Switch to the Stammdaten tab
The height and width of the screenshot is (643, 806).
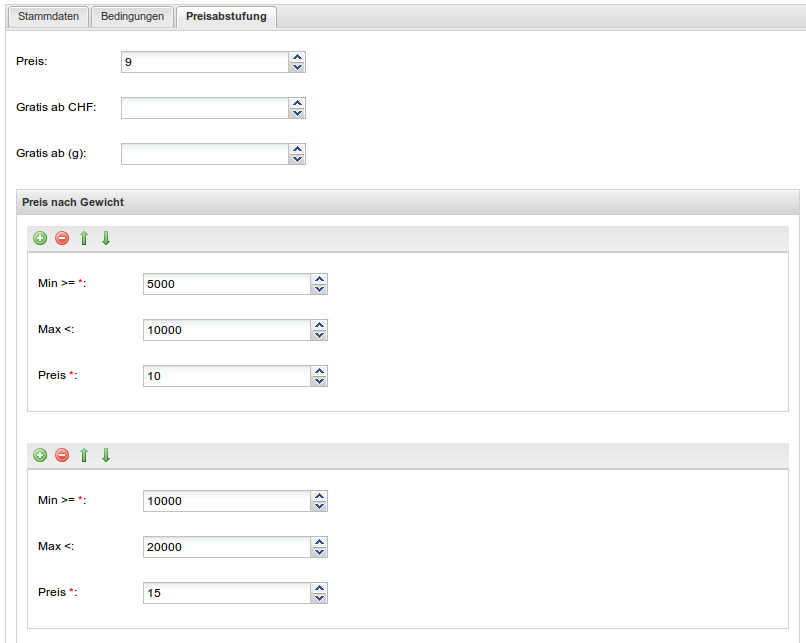tap(48, 16)
